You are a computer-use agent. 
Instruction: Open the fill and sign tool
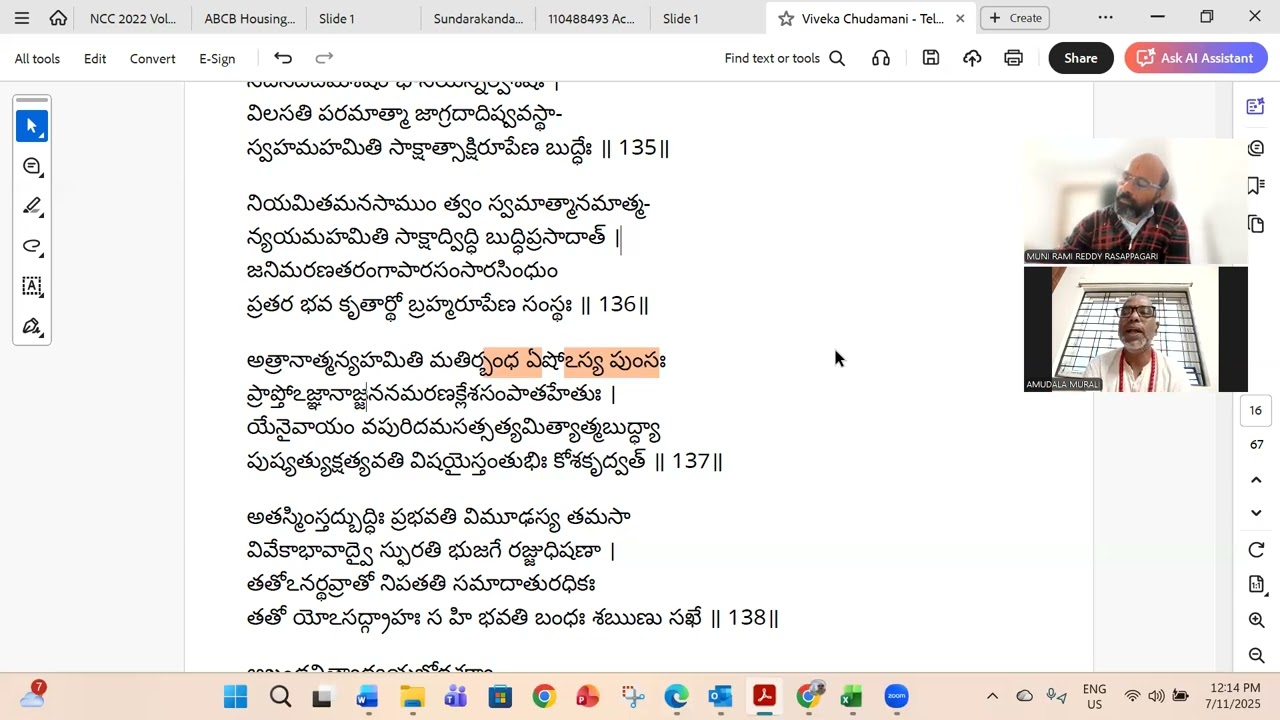pos(32,326)
